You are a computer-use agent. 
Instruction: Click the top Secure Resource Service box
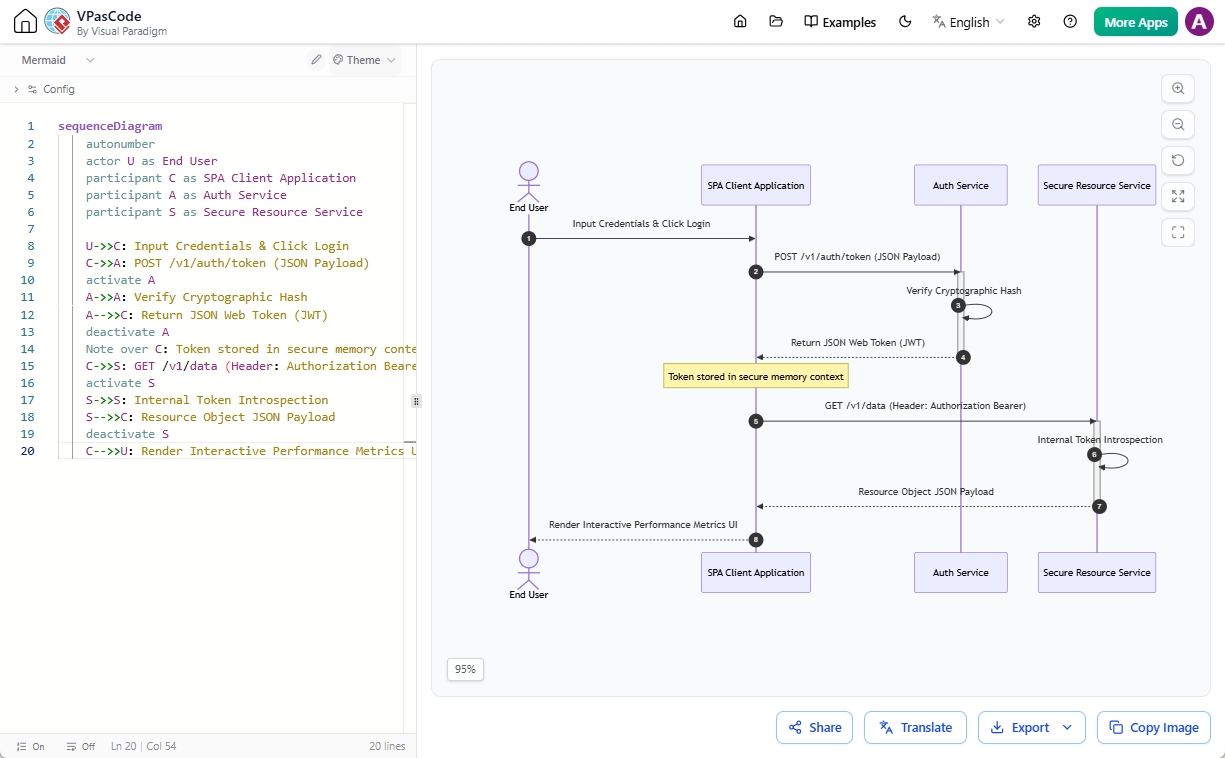[1097, 185]
